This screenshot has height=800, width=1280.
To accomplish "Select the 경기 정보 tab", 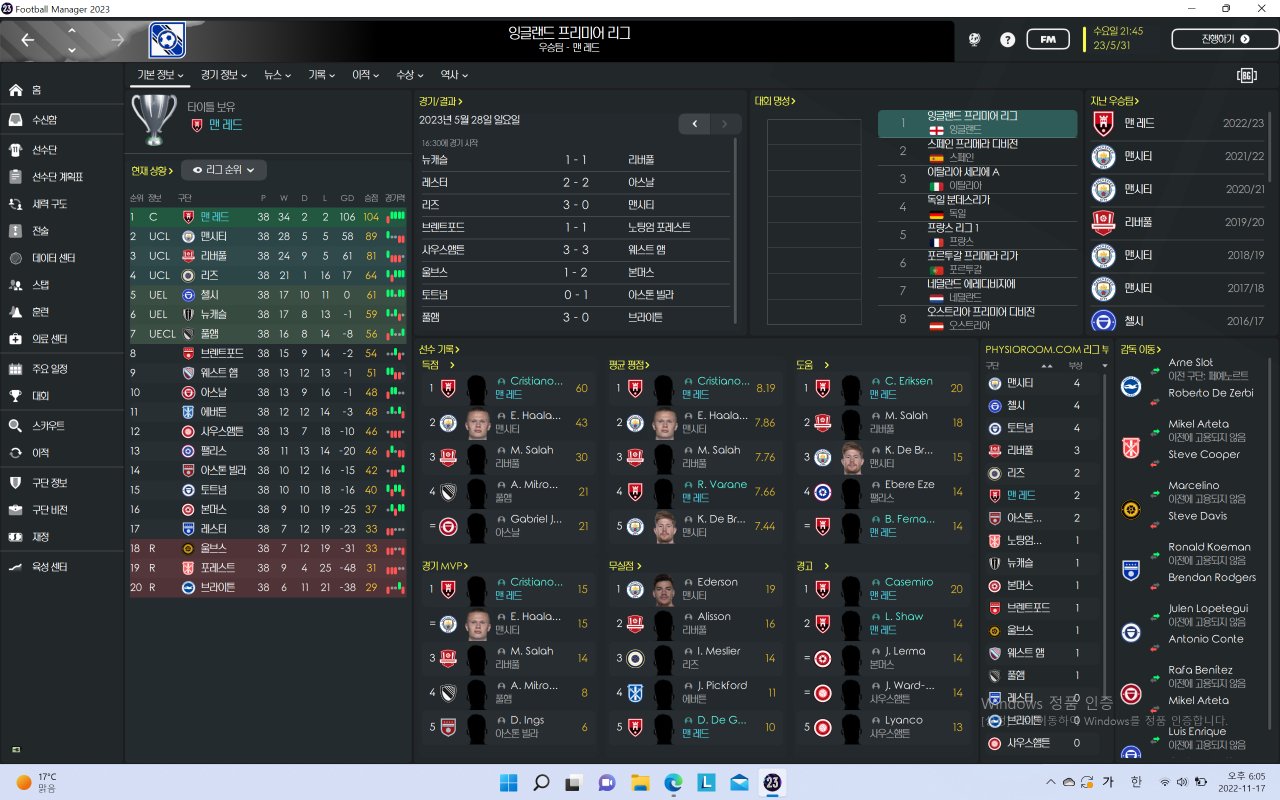I will (x=224, y=75).
